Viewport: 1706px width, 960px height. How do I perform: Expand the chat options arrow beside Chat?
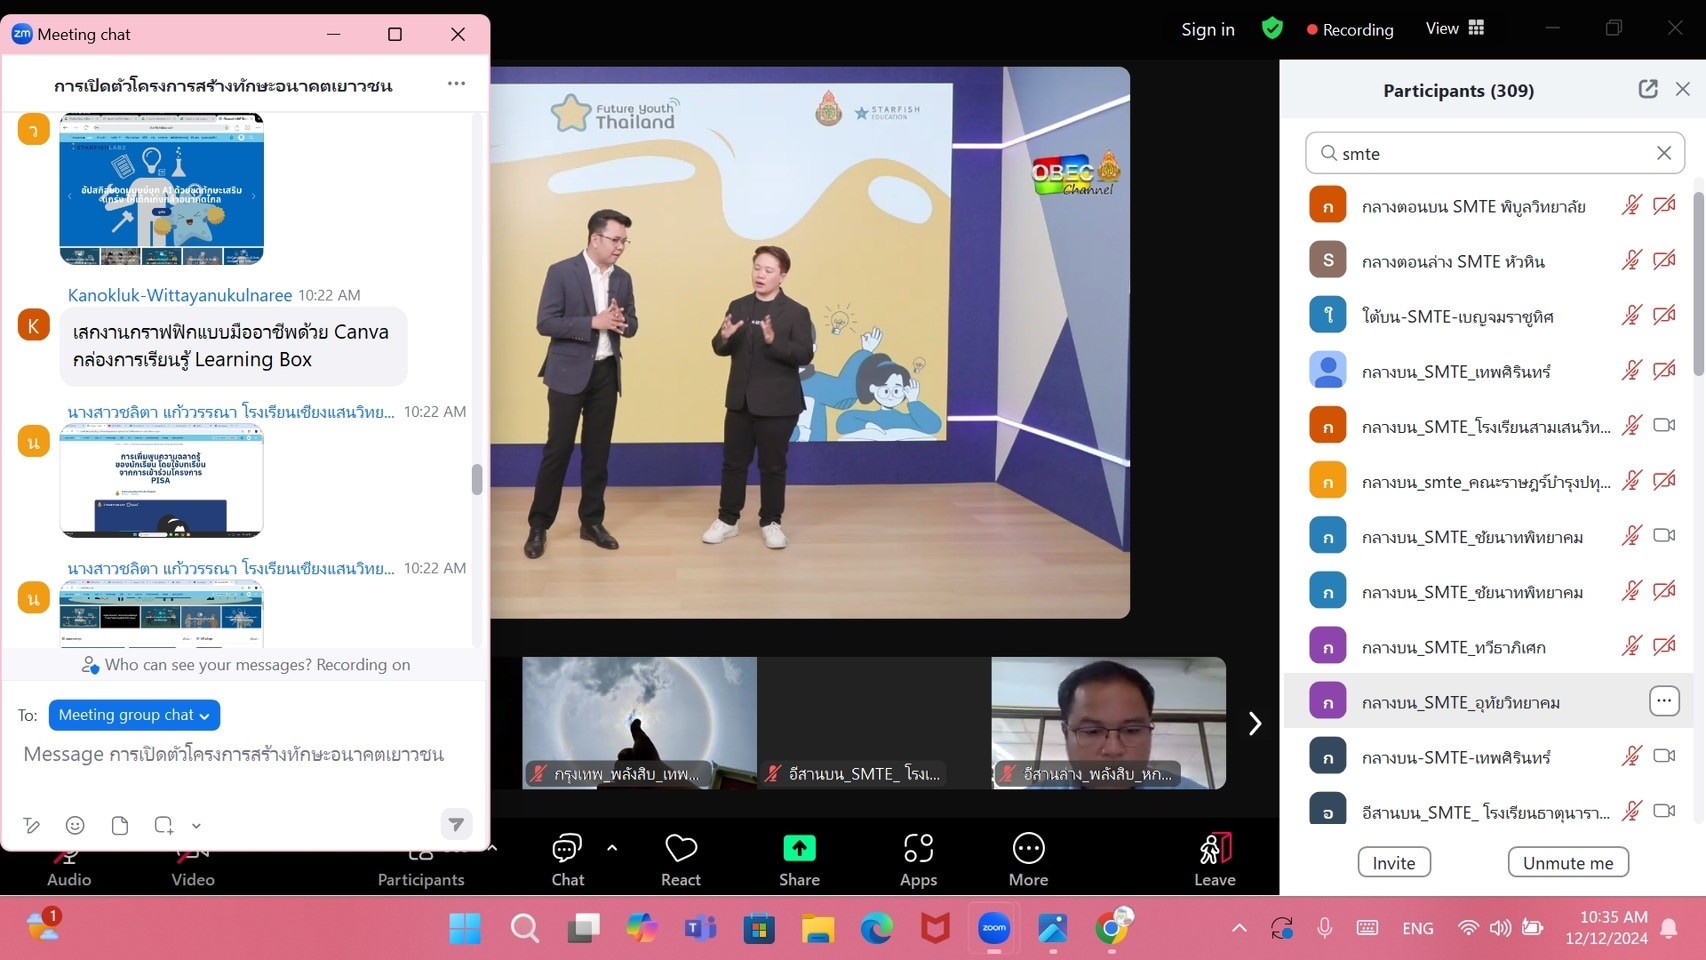[612, 848]
